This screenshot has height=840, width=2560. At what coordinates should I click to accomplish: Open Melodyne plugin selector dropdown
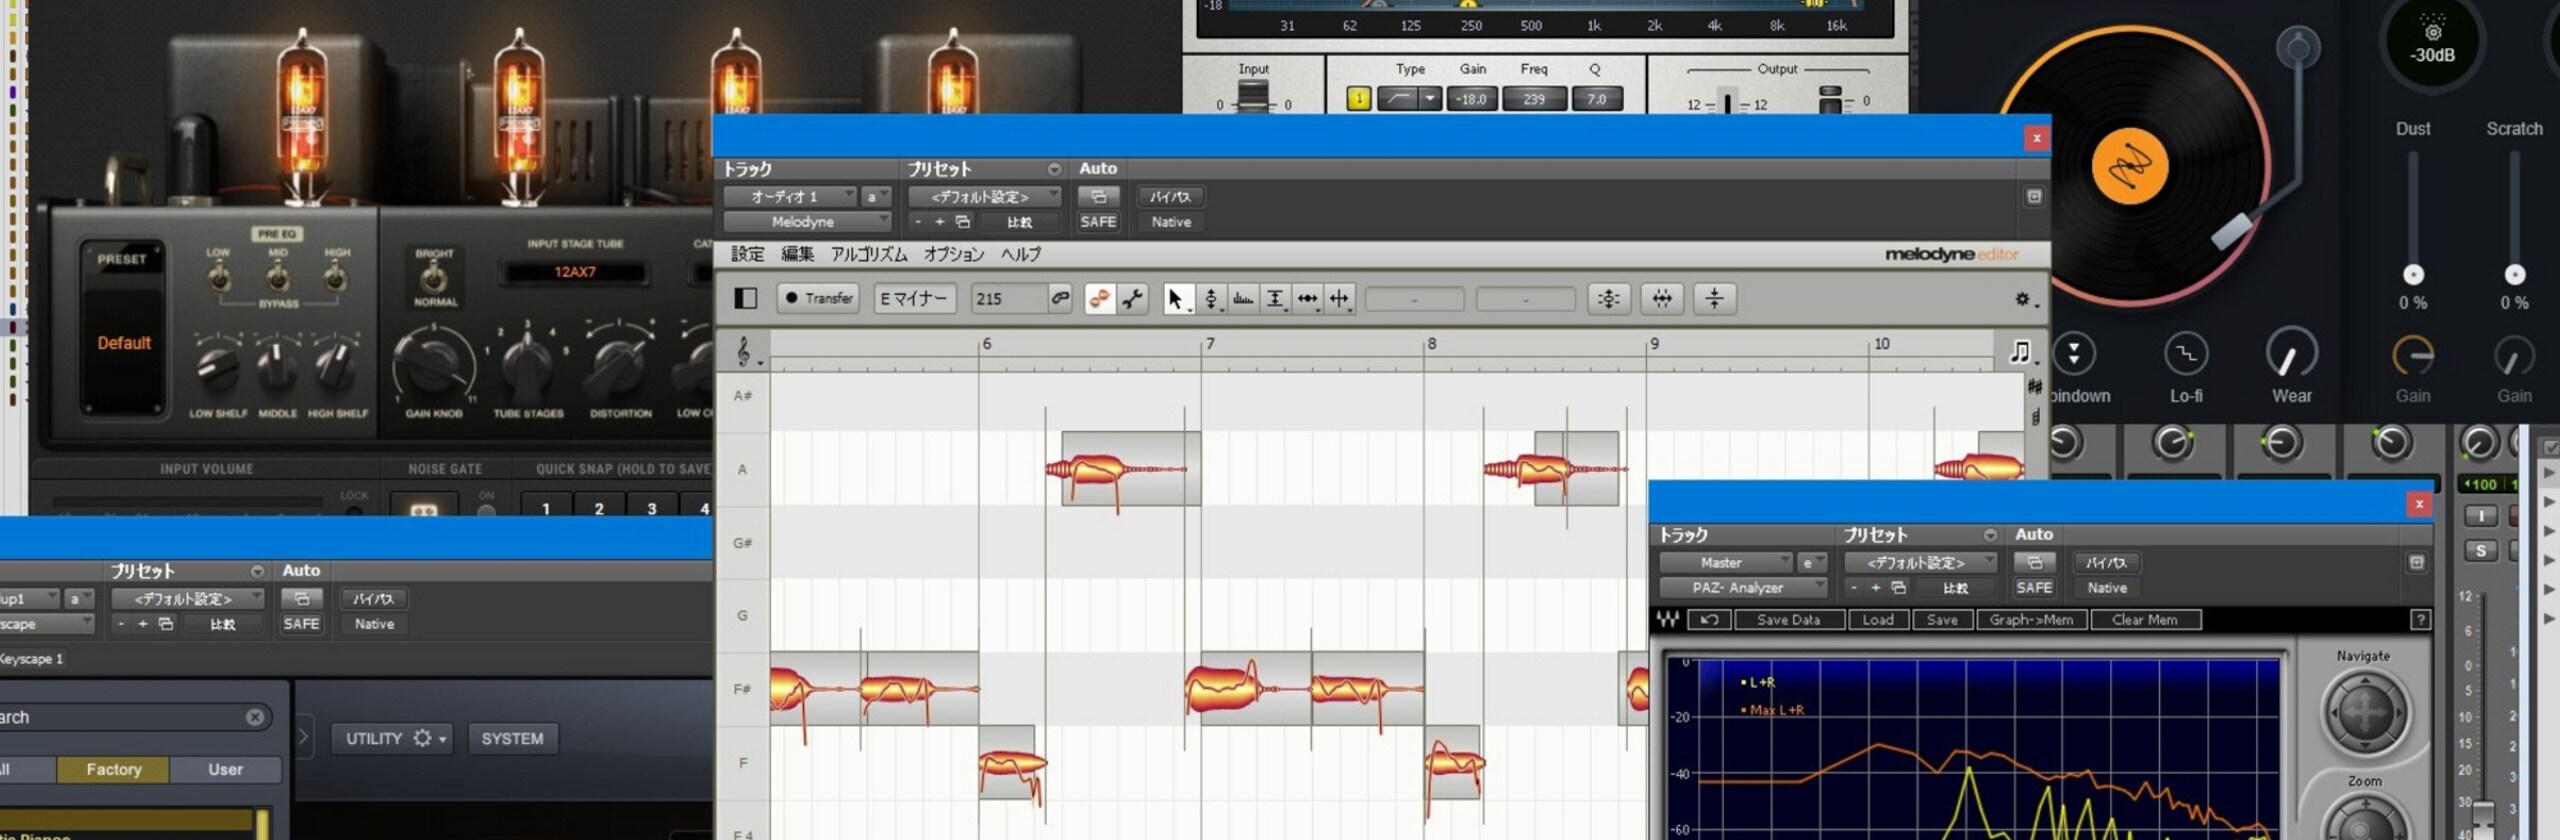point(807,222)
